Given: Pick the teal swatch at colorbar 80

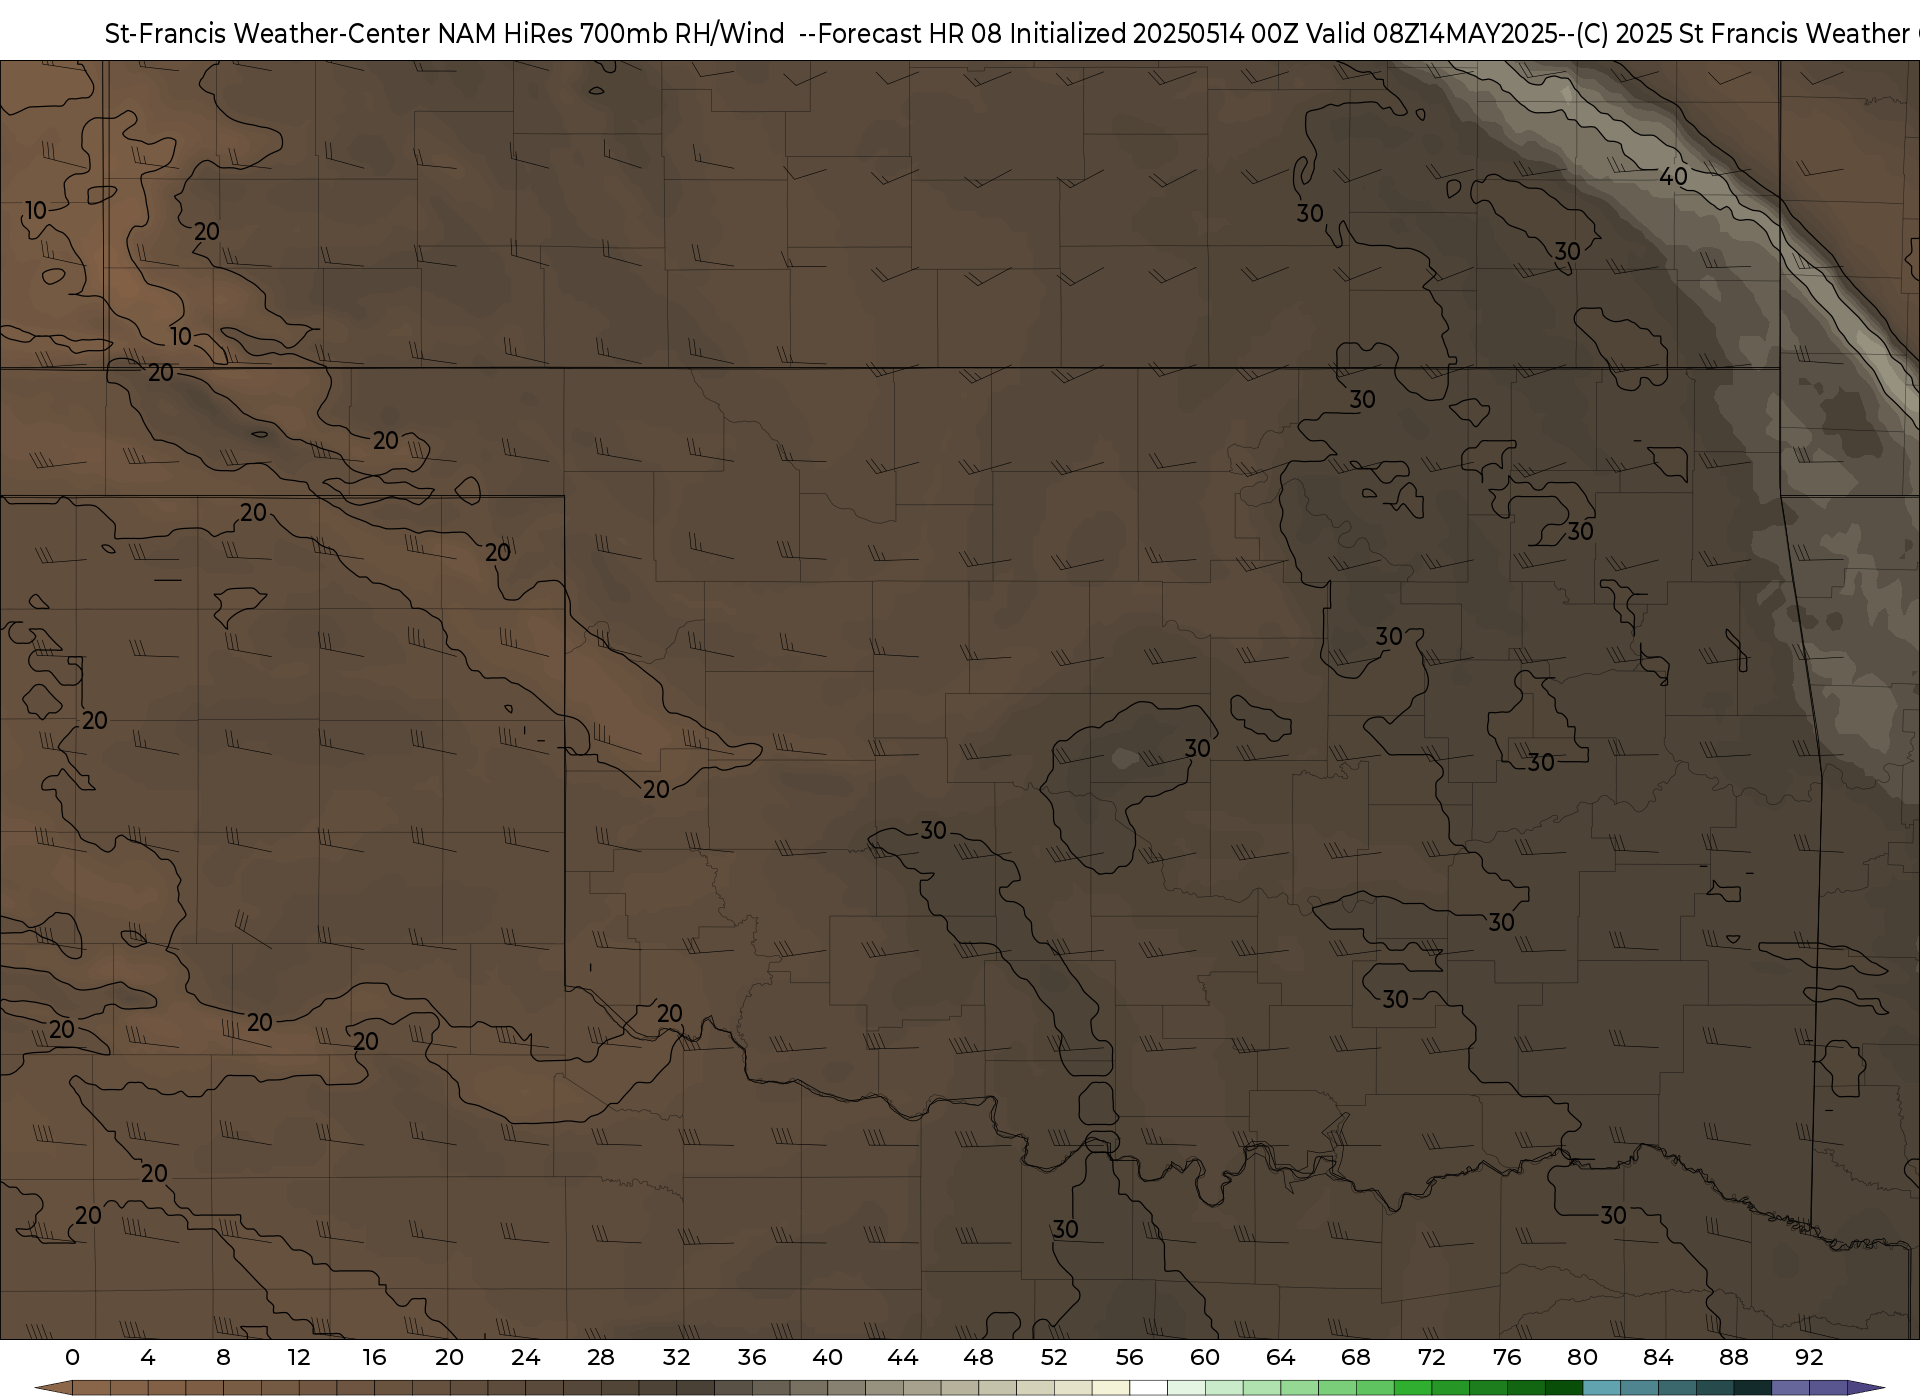Looking at the screenshot, I should tap(1601, 1388).
